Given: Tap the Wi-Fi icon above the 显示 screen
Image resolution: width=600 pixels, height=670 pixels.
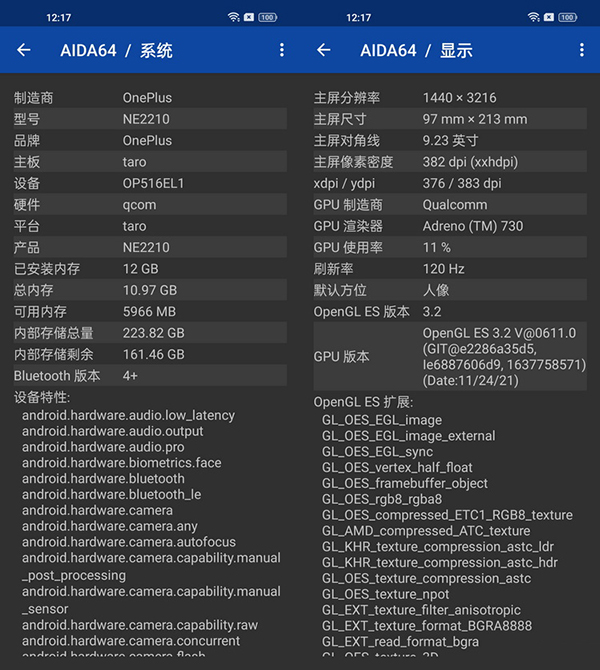Looking at the screenshot, I should 534,17.
